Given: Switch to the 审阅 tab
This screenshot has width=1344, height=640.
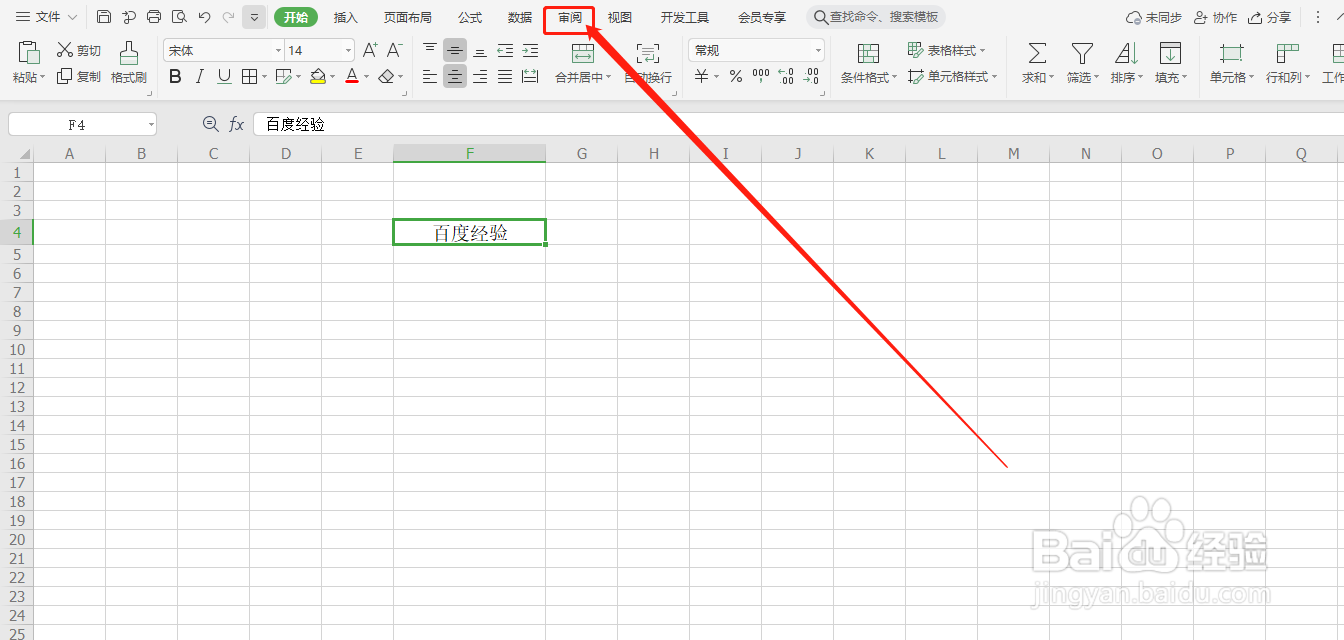Looking at the screenshot, I should (570, 18).
